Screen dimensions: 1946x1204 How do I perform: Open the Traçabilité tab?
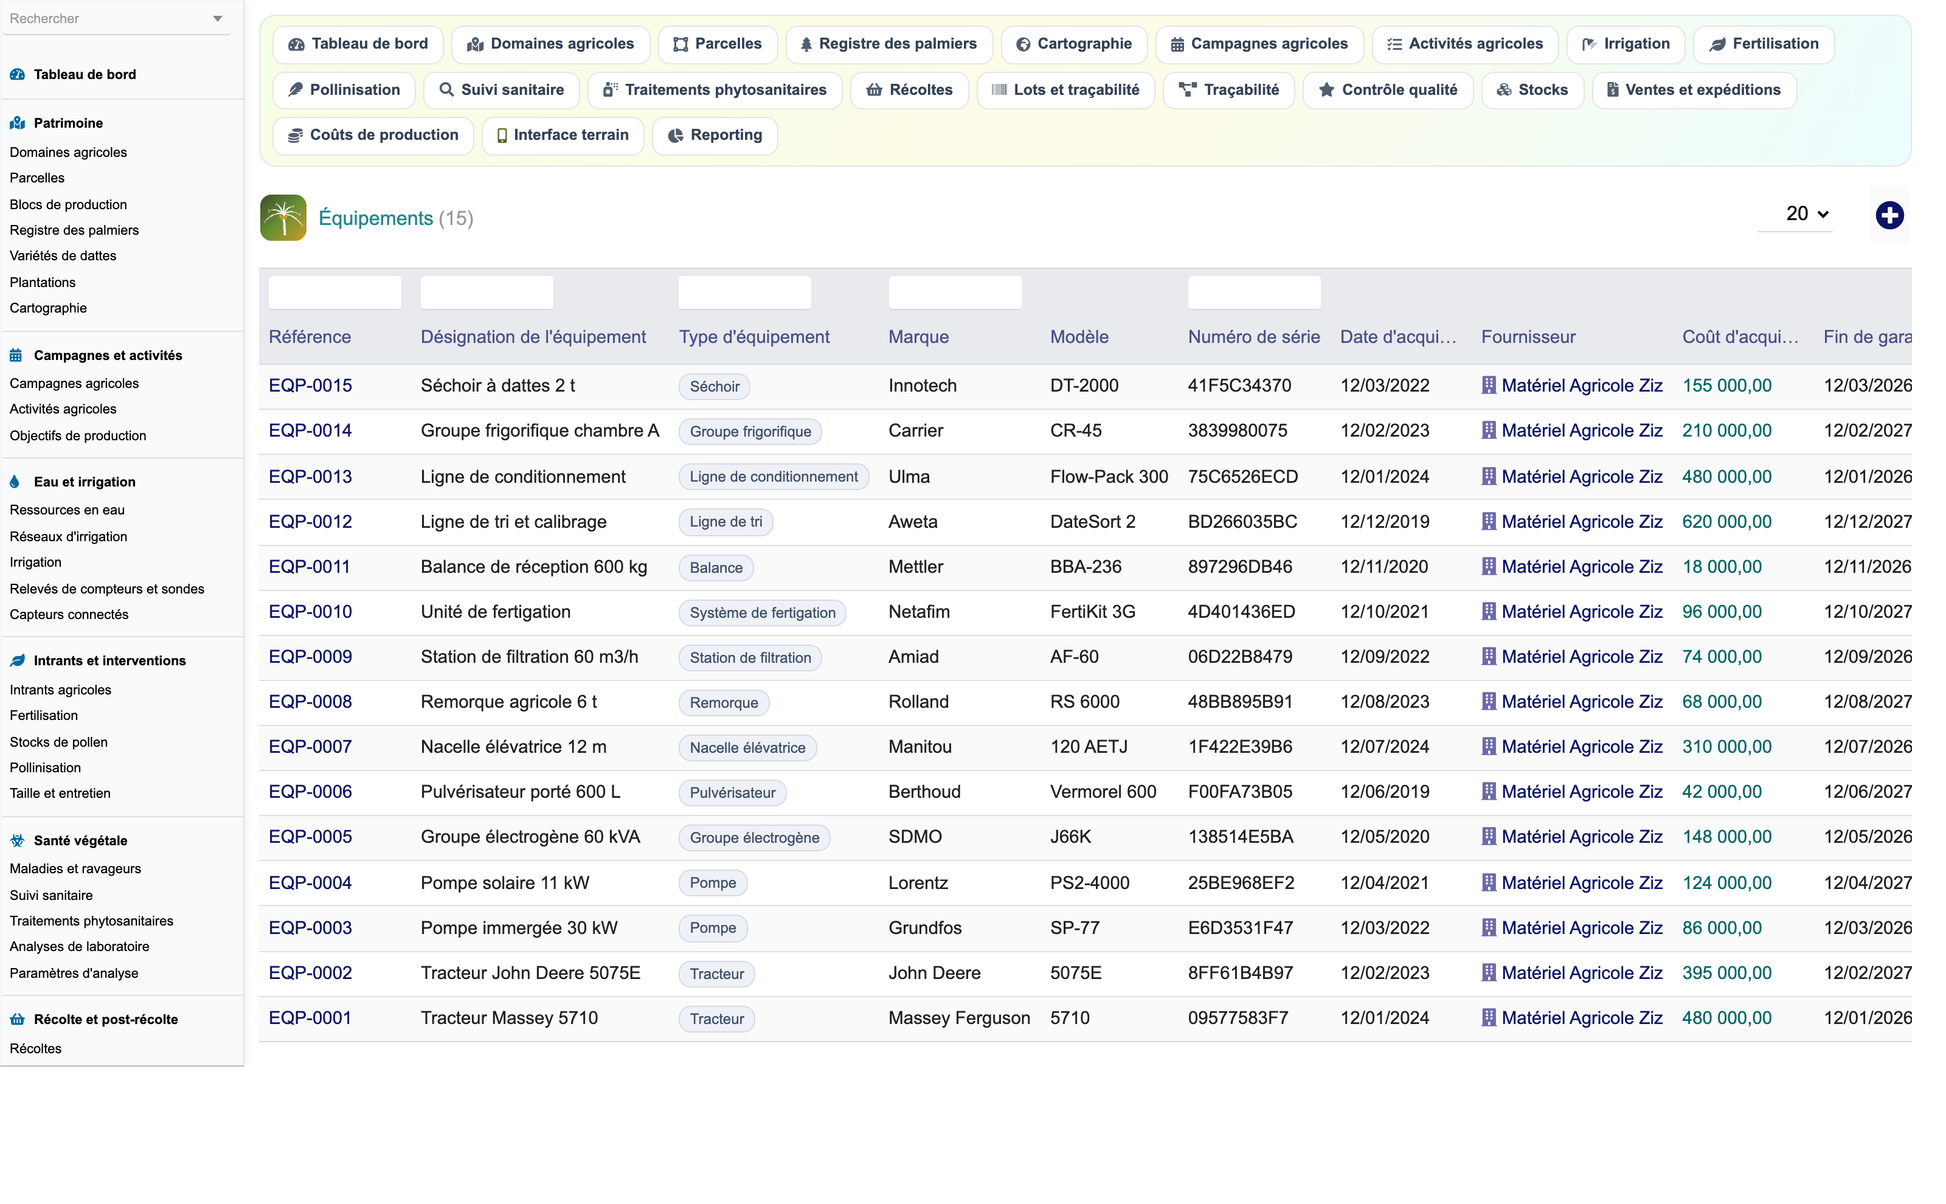tap(1229, 90)
